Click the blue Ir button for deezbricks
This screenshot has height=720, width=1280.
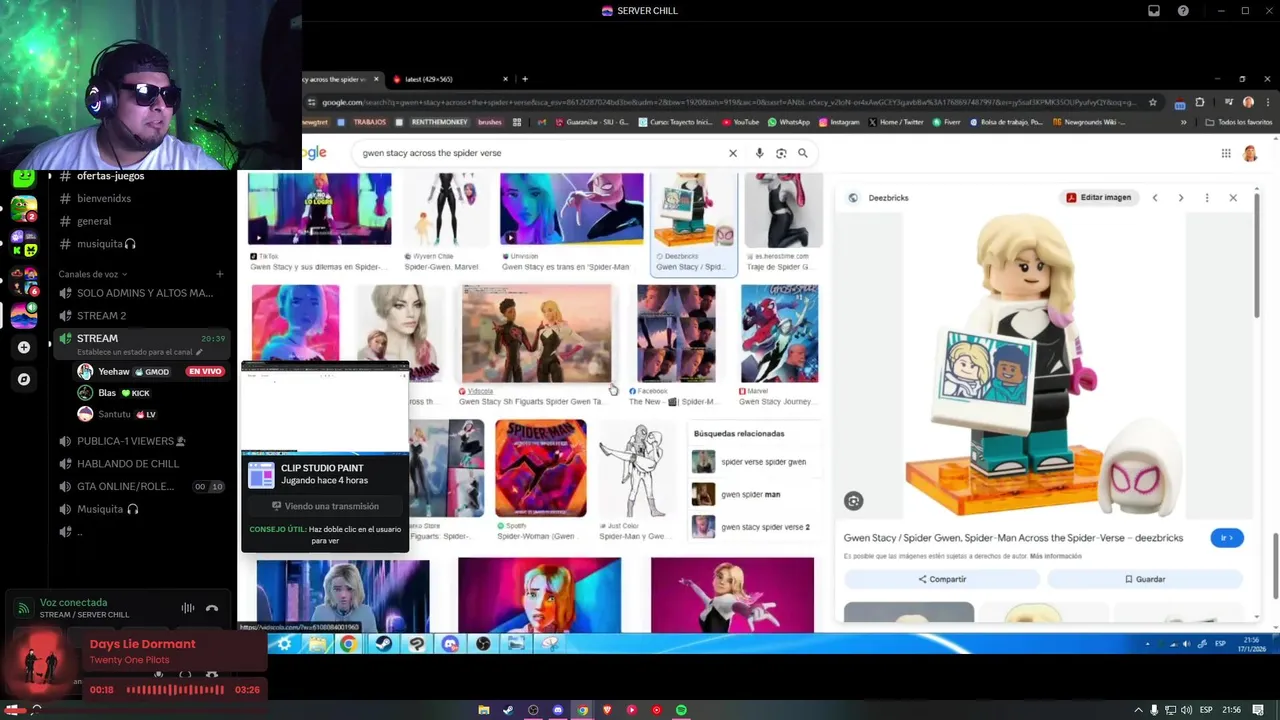pyautogui.click(x=1226, y=538)
